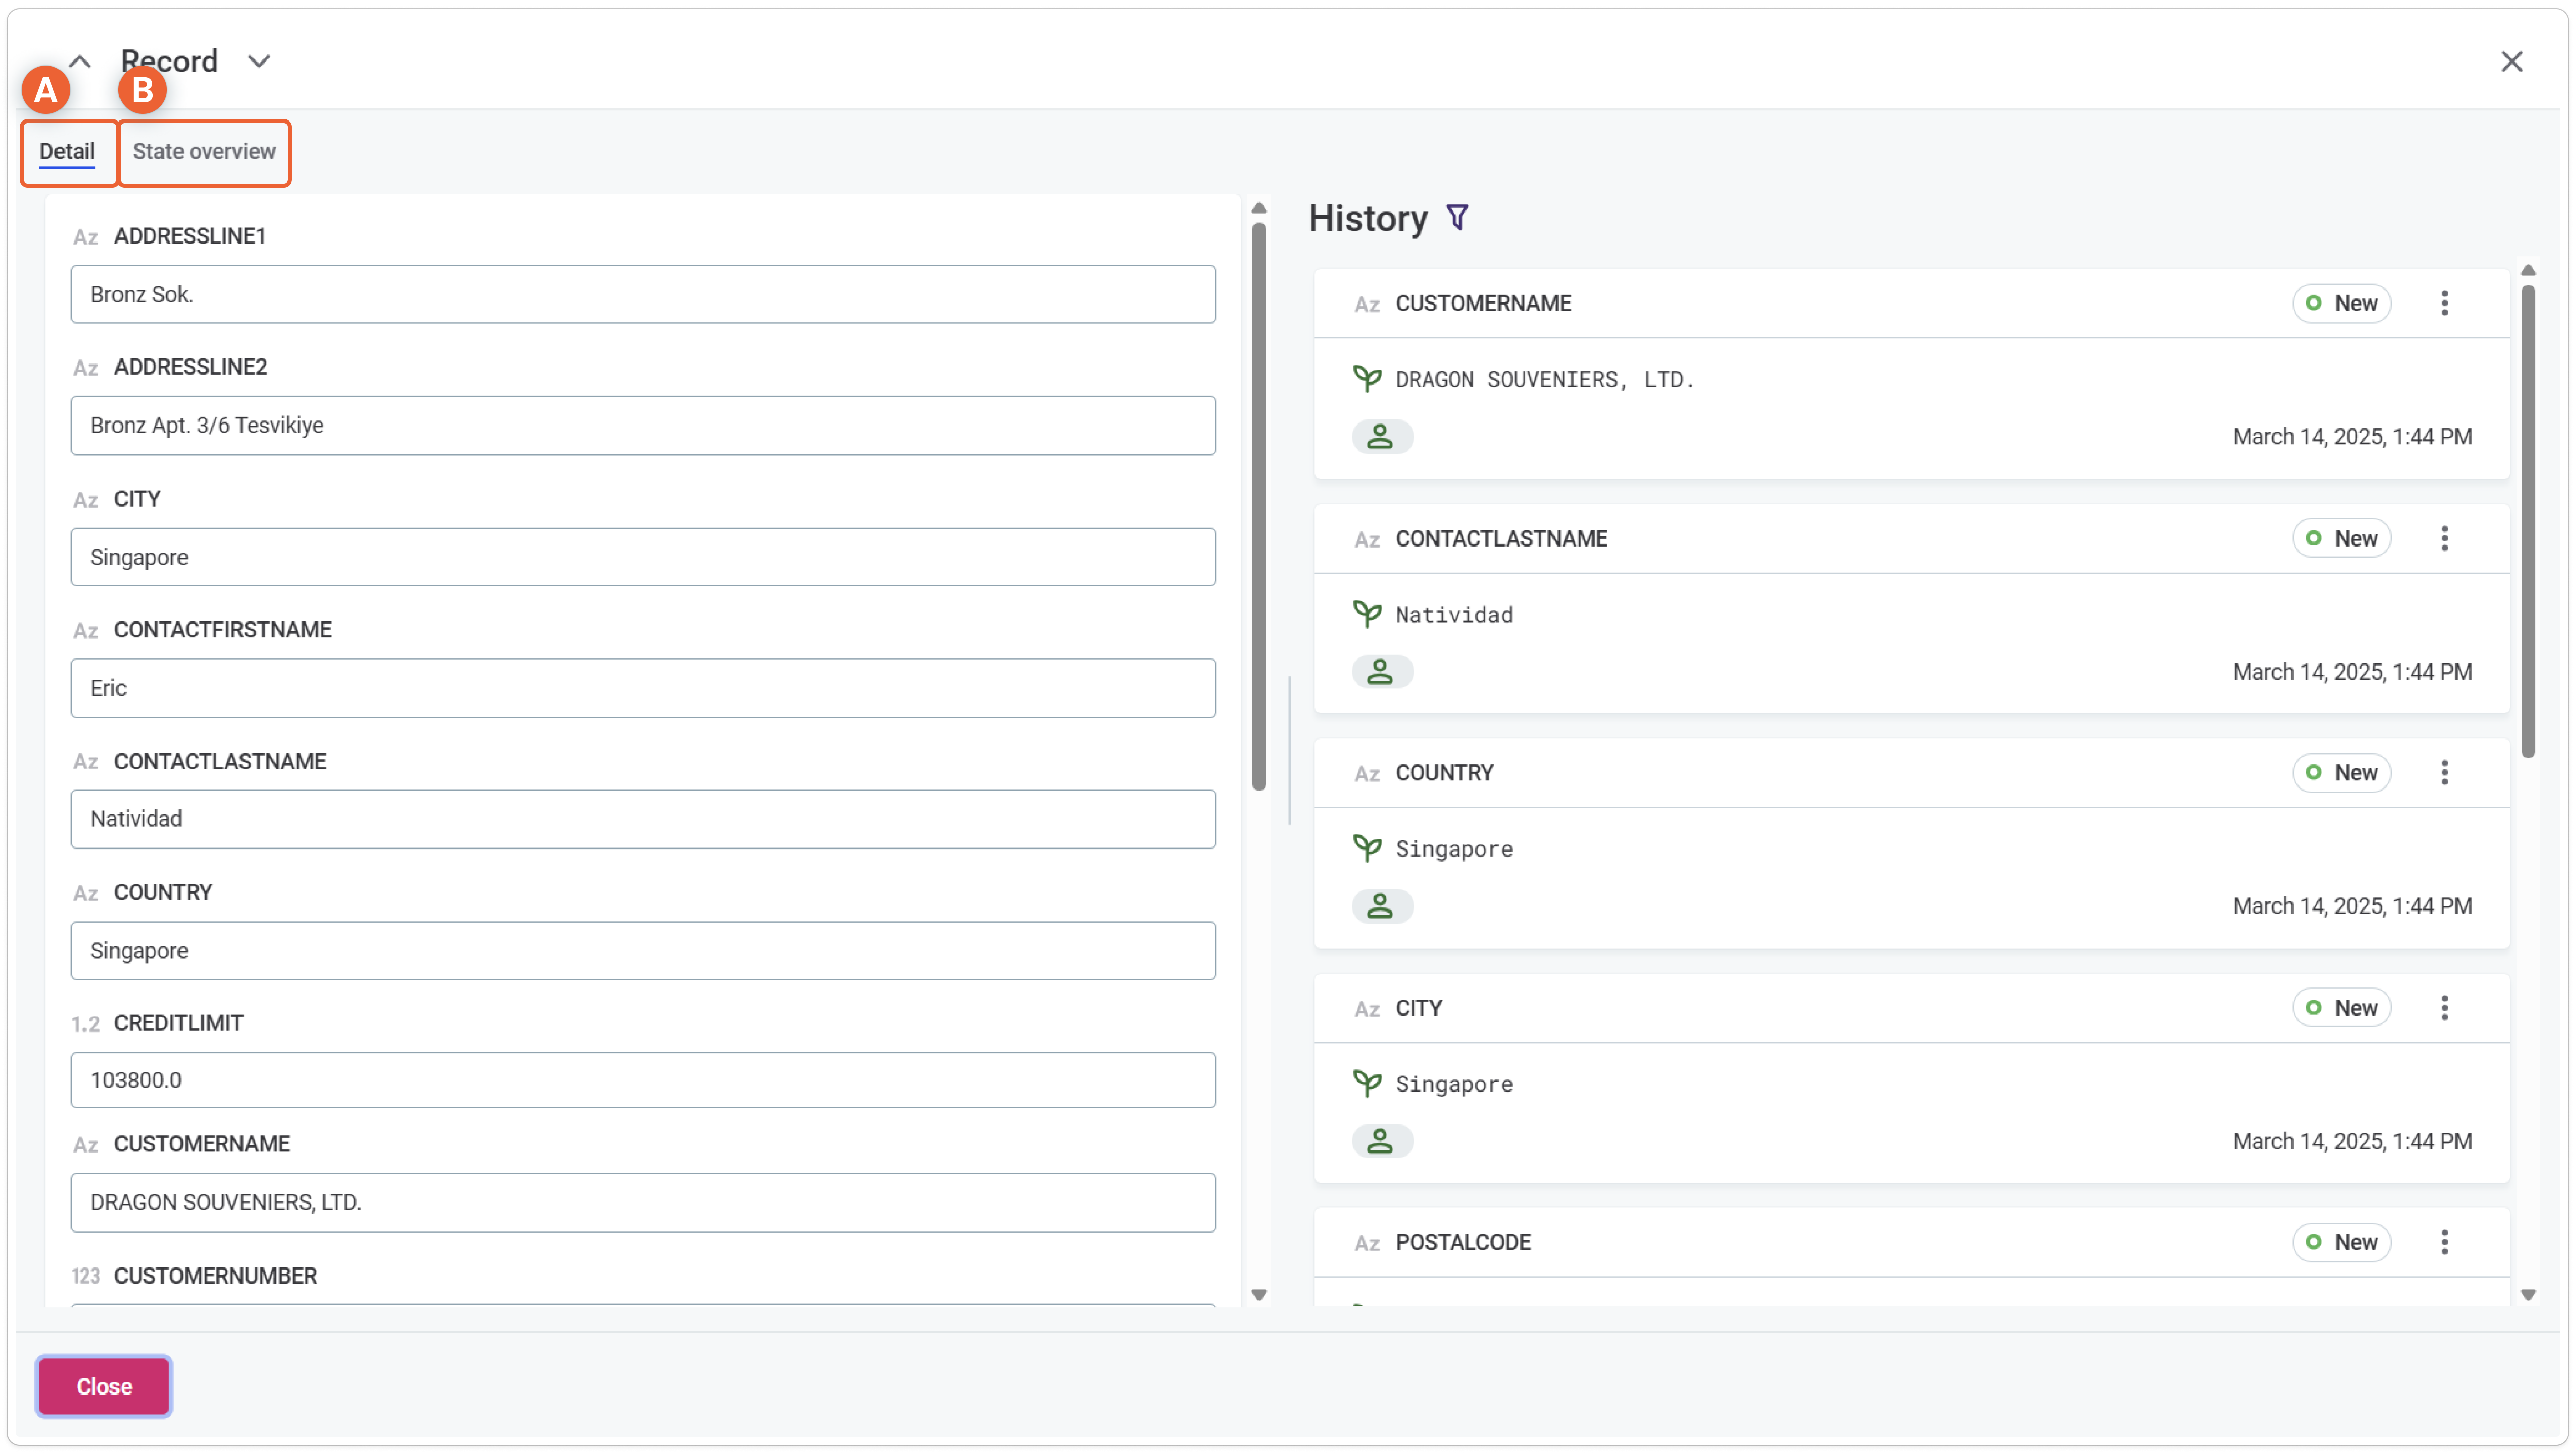Select the Detail tab
This screenshot has height=1455, width=2576.
(68, 151)
